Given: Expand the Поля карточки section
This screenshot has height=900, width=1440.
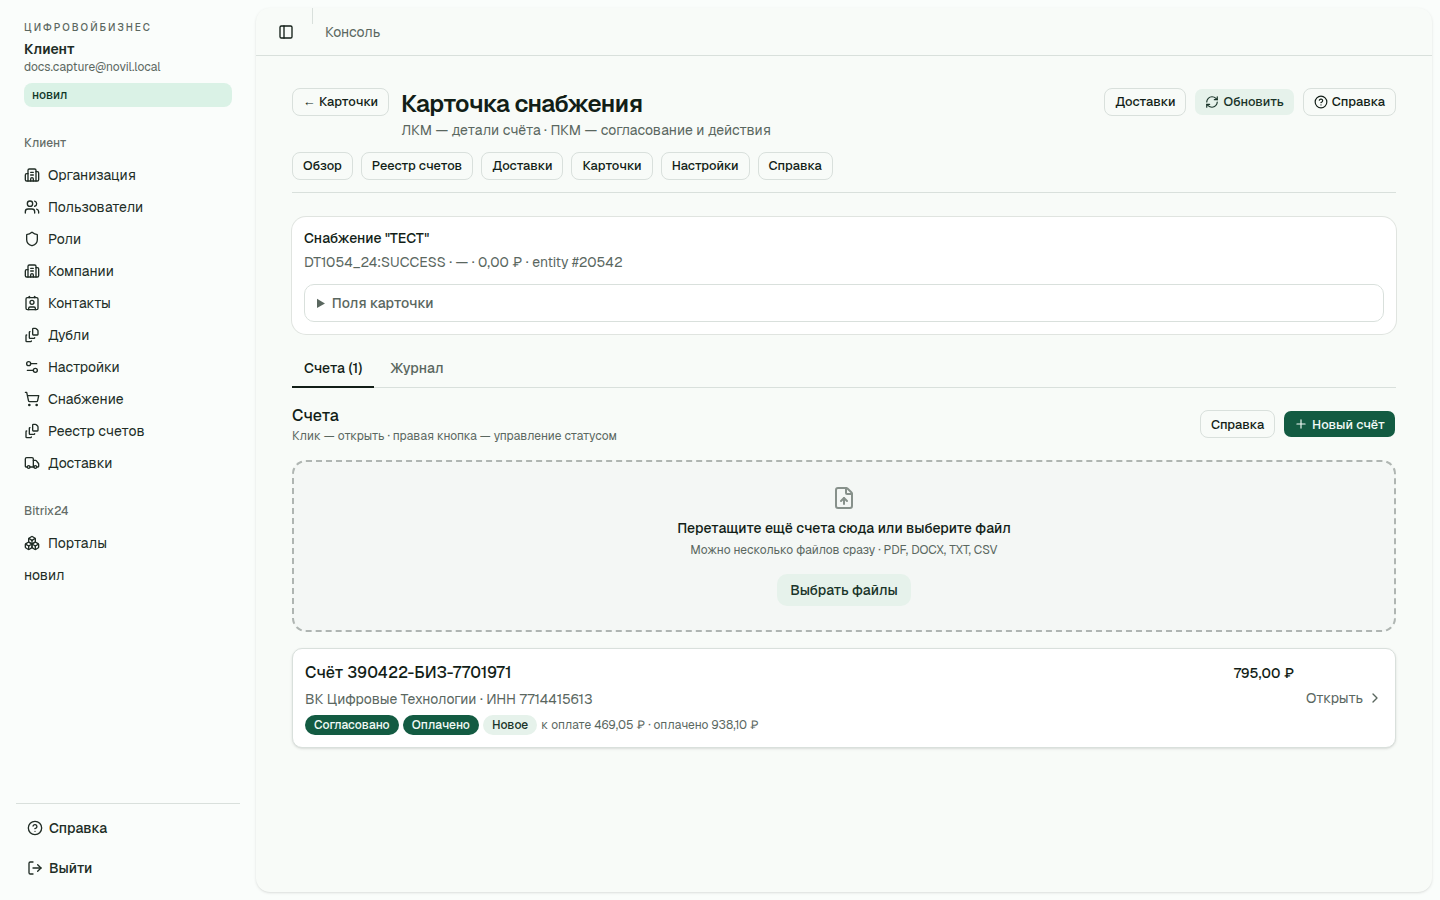Looking at the screenshot, I should [x=844, y=303].
